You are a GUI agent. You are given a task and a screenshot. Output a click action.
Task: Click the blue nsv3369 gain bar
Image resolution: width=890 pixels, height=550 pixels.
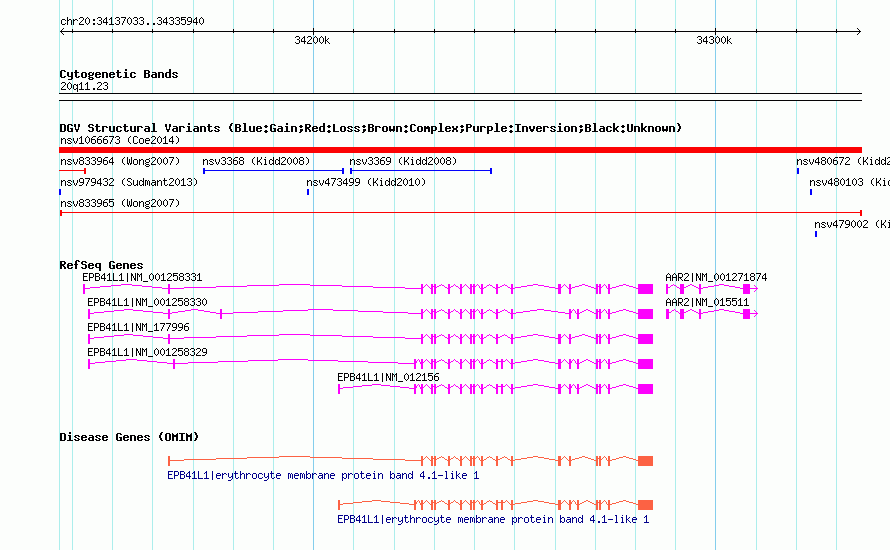coord(421,171)
